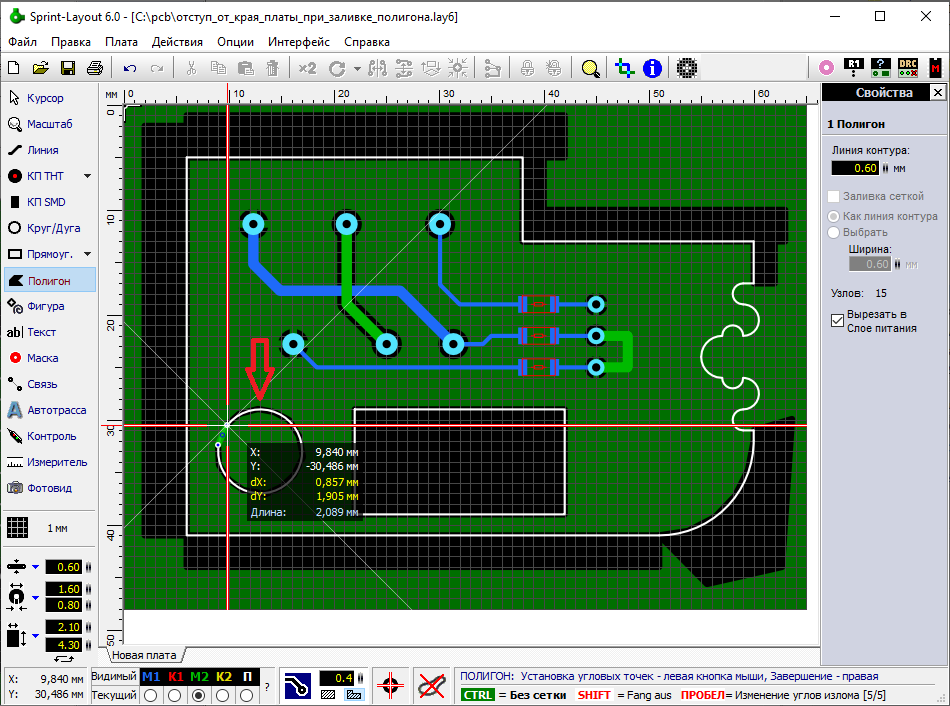Expand the Прямоуг. tool dropdown arrow
Viewport: 950px width, 706px height.
87,254
